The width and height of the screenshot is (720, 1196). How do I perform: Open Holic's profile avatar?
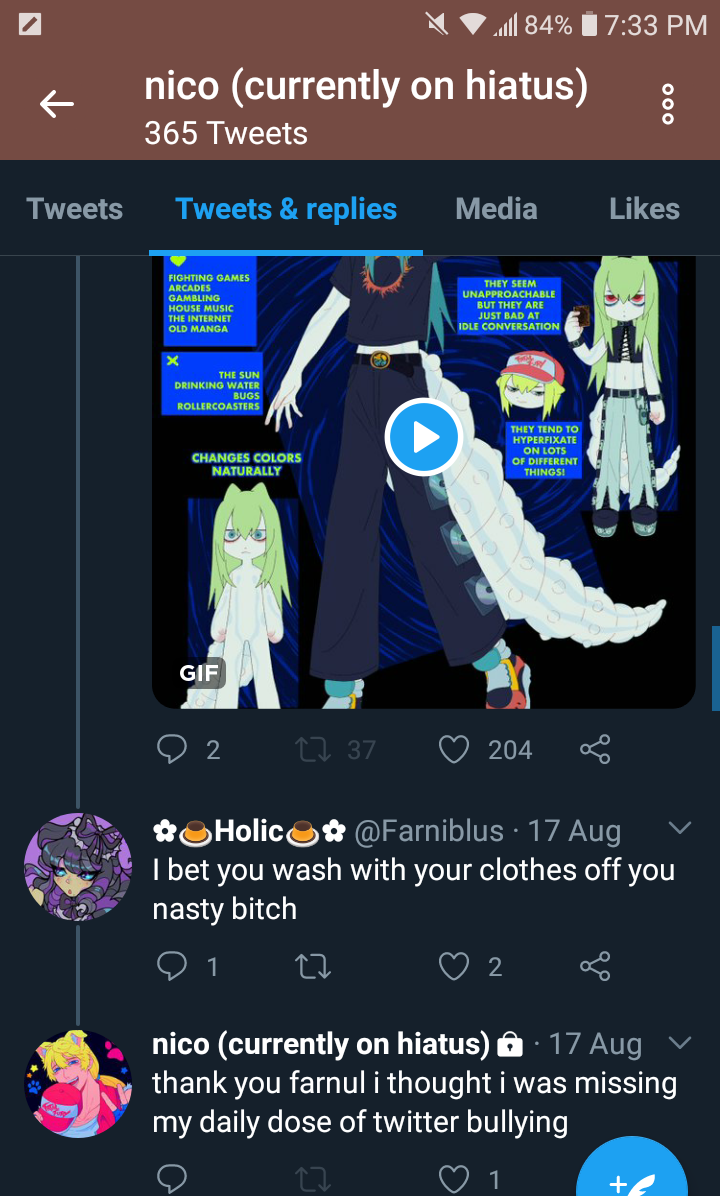point(78,866)
